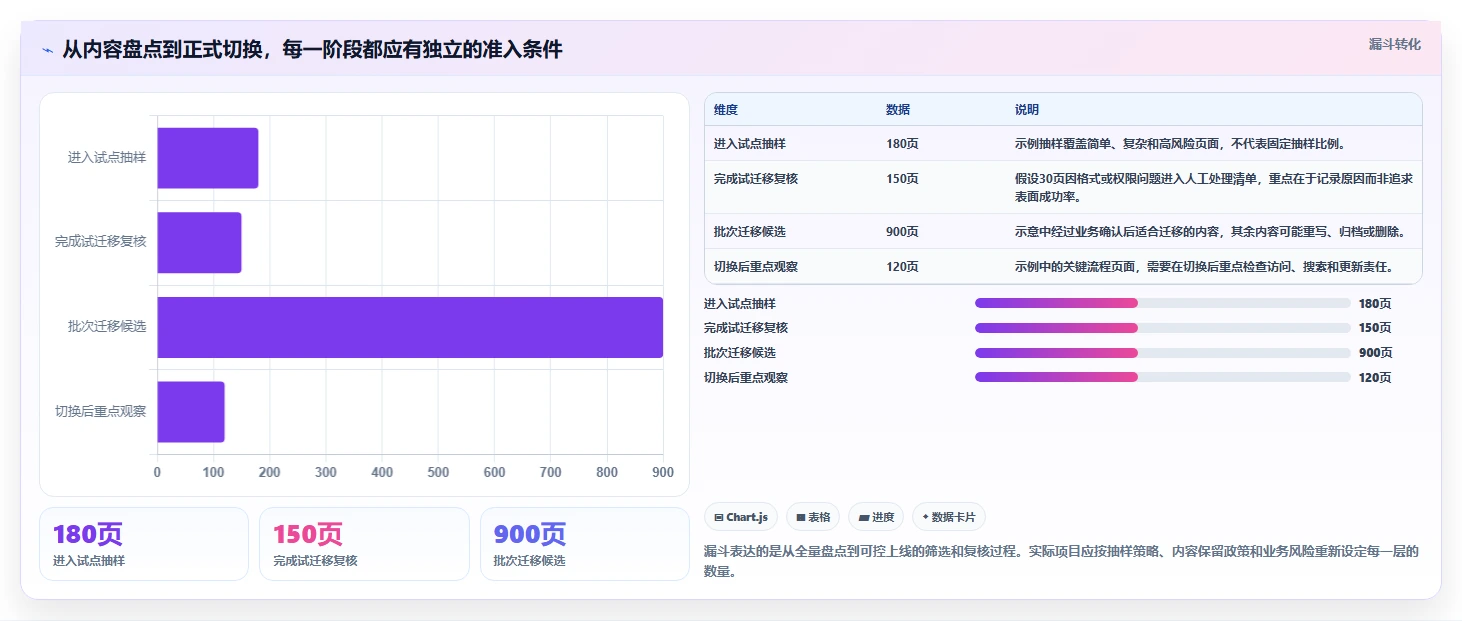The width and height of the screenshot is (1462, 621).
Task: Select the Chart.js chip
Action: [x=740, y=517]
